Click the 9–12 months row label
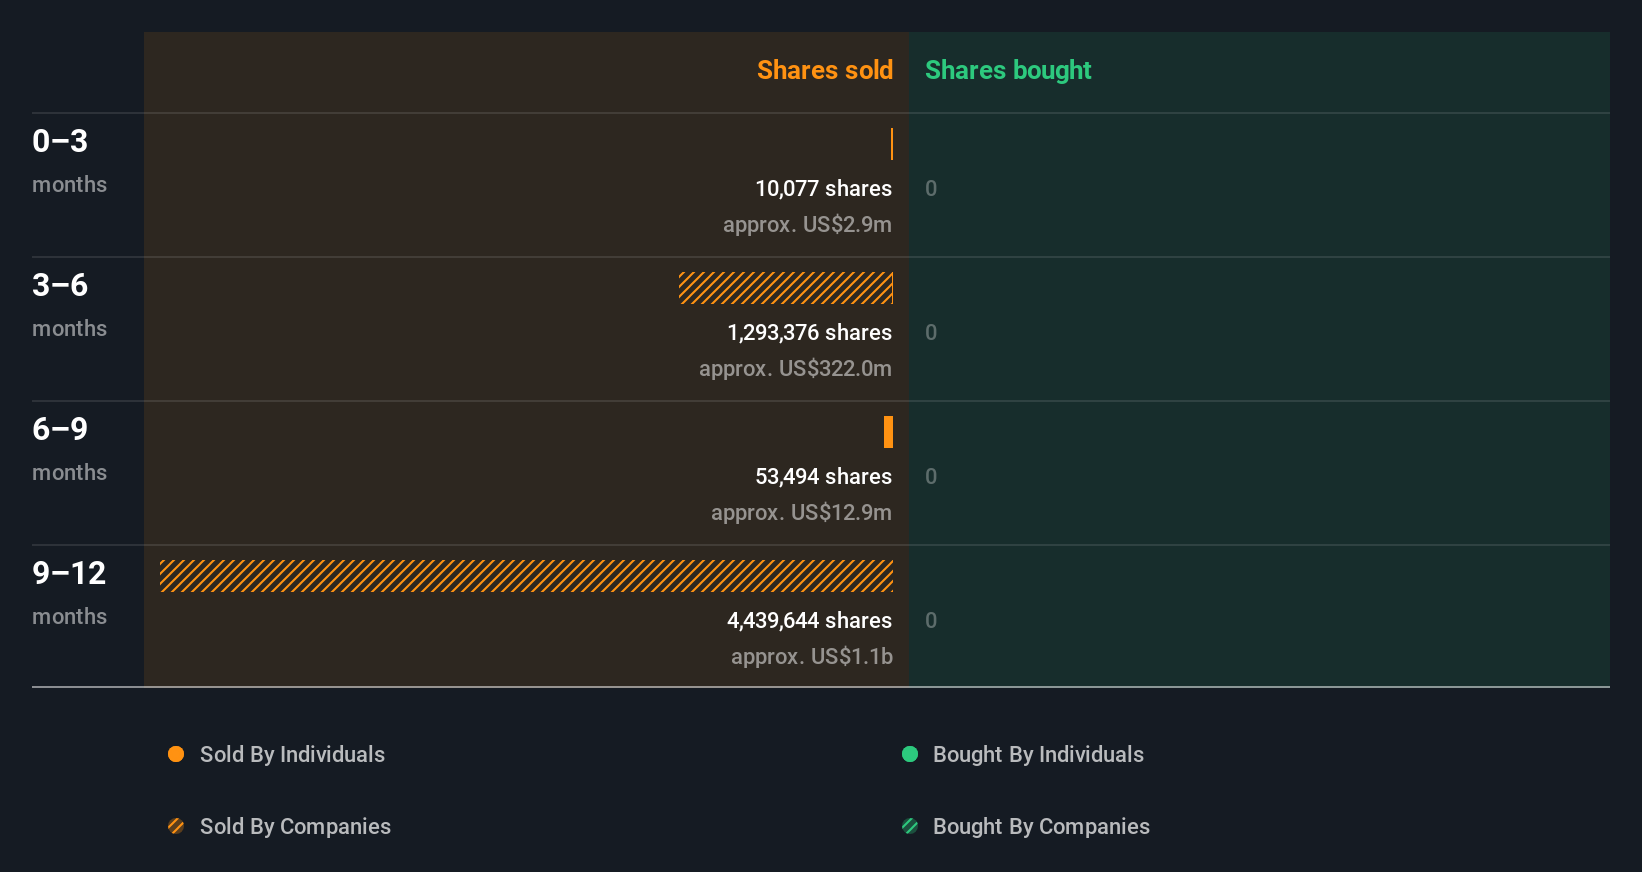 (x=69, y=594)
